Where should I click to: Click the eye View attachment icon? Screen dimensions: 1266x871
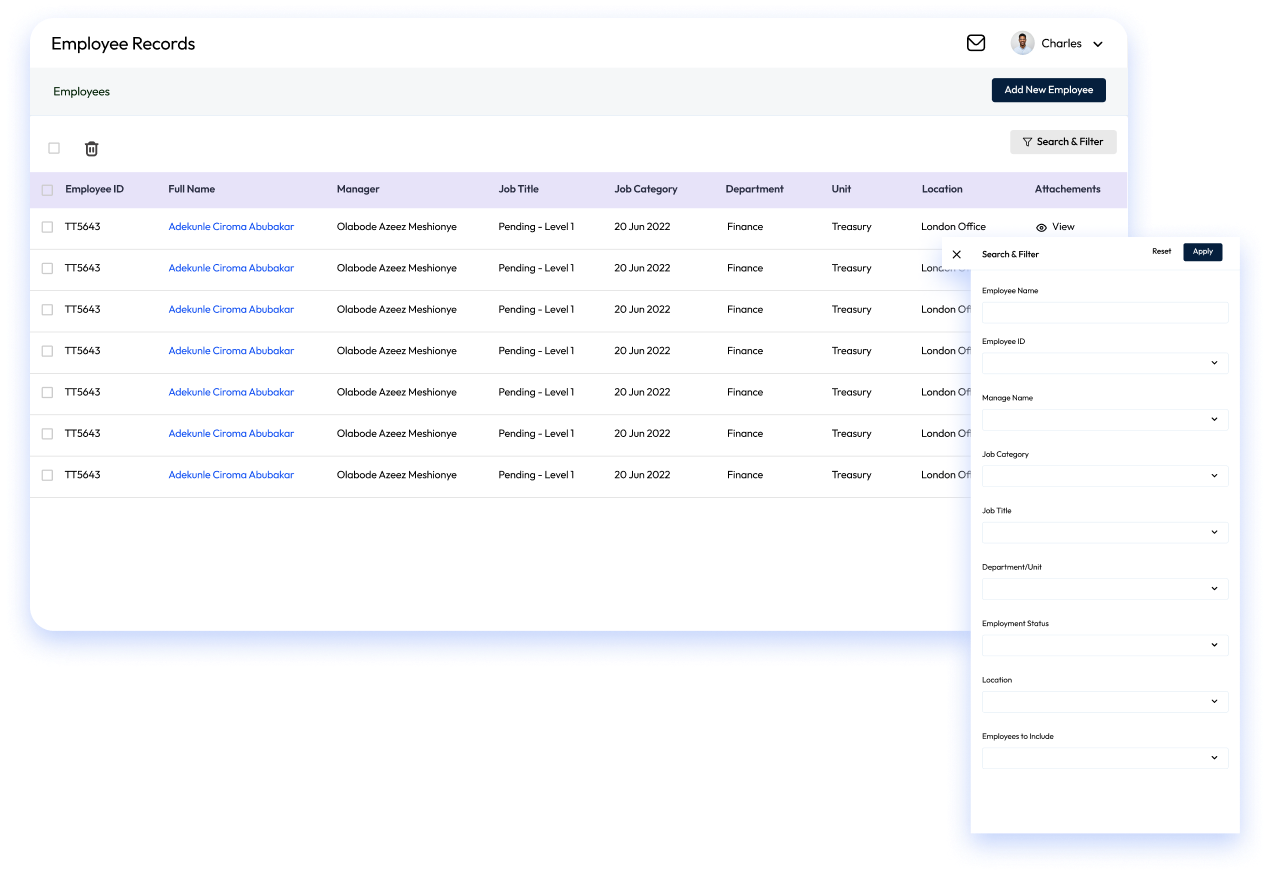[1041, 227]
